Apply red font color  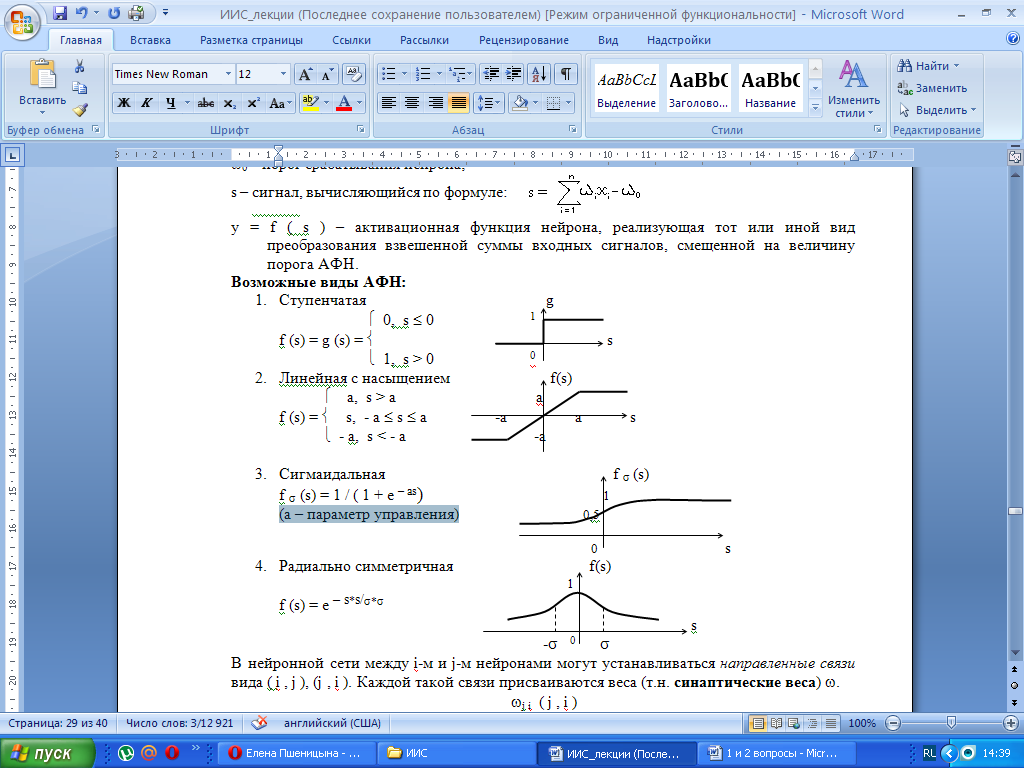pyautogui.click(x=344, y=103)
